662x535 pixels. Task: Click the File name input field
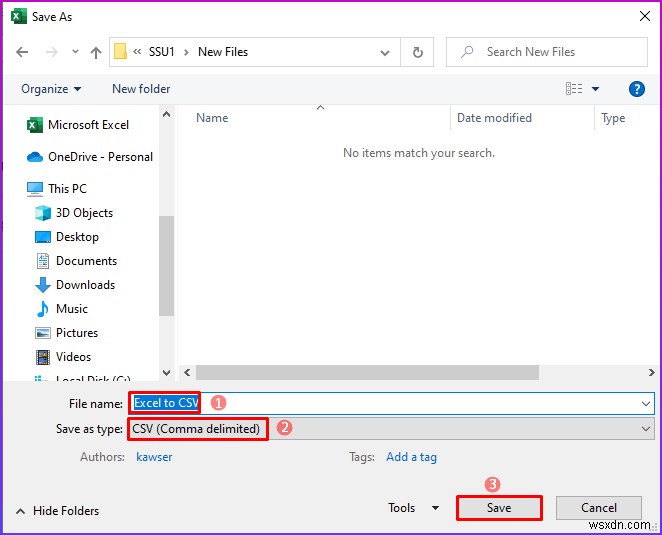pos(391,403)
